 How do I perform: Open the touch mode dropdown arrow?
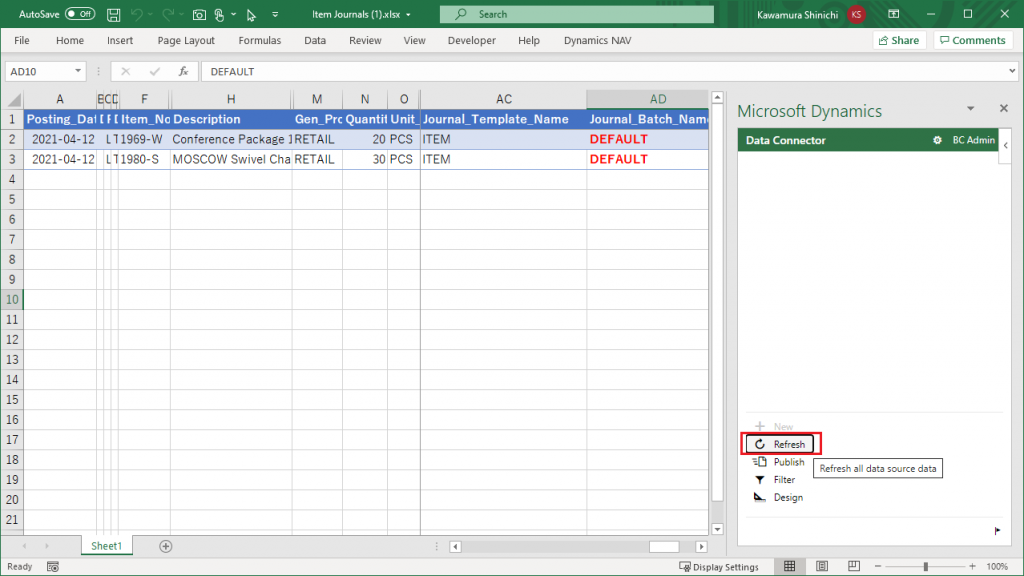tap(233, 14)
